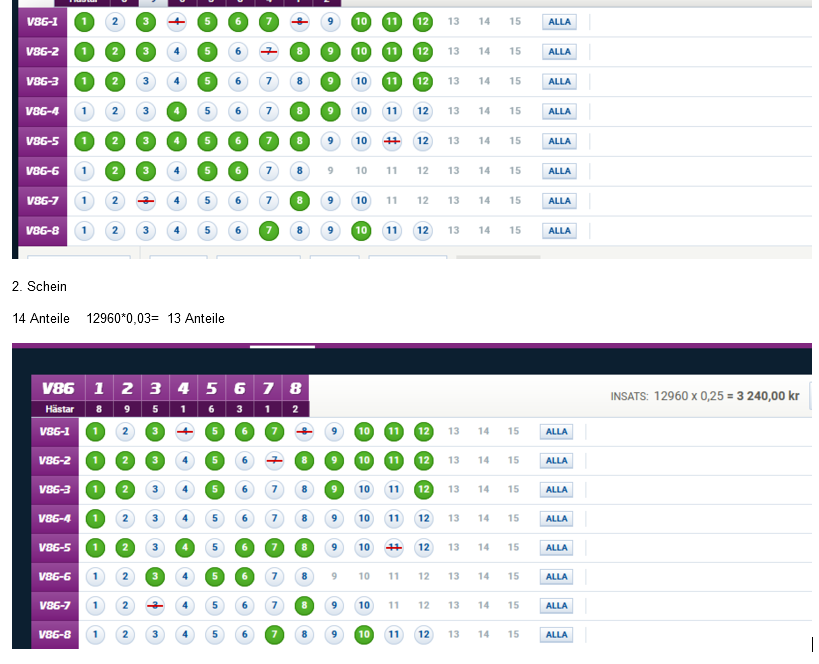
Task: Lower coupon: select horse 3 in V86-5
Action: 155,547
